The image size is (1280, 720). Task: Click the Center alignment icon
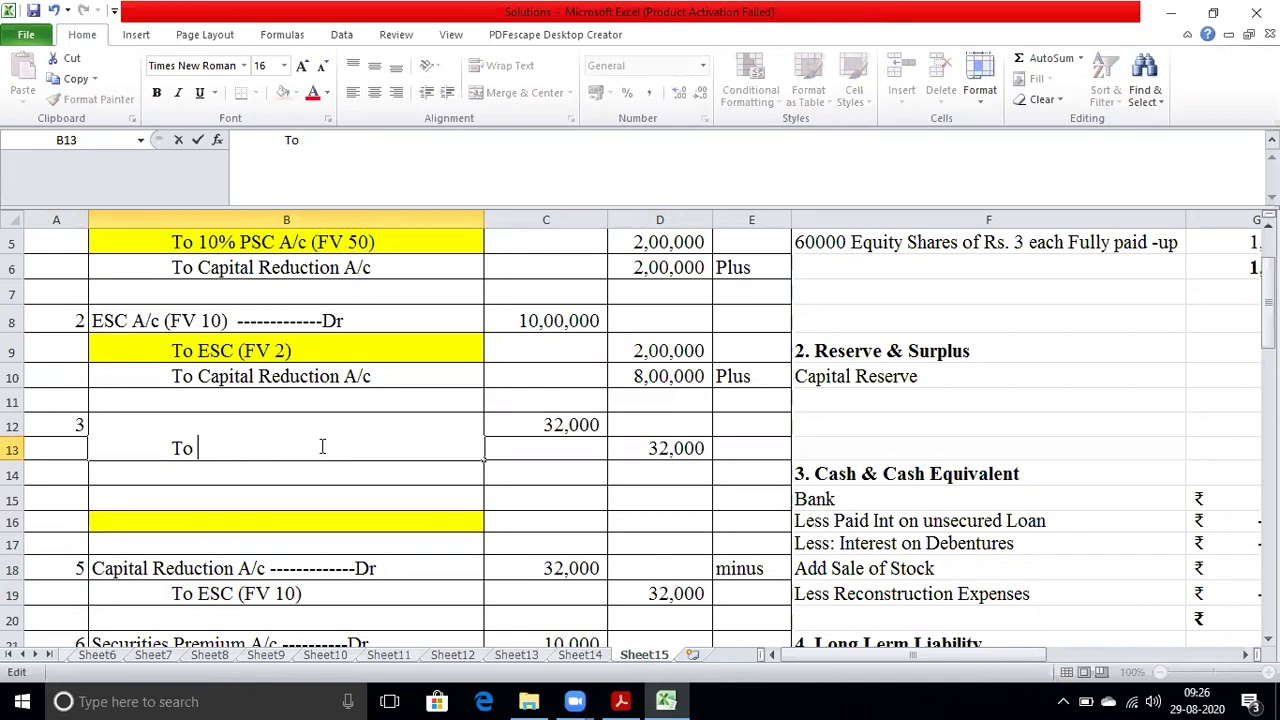pos(374,93)
